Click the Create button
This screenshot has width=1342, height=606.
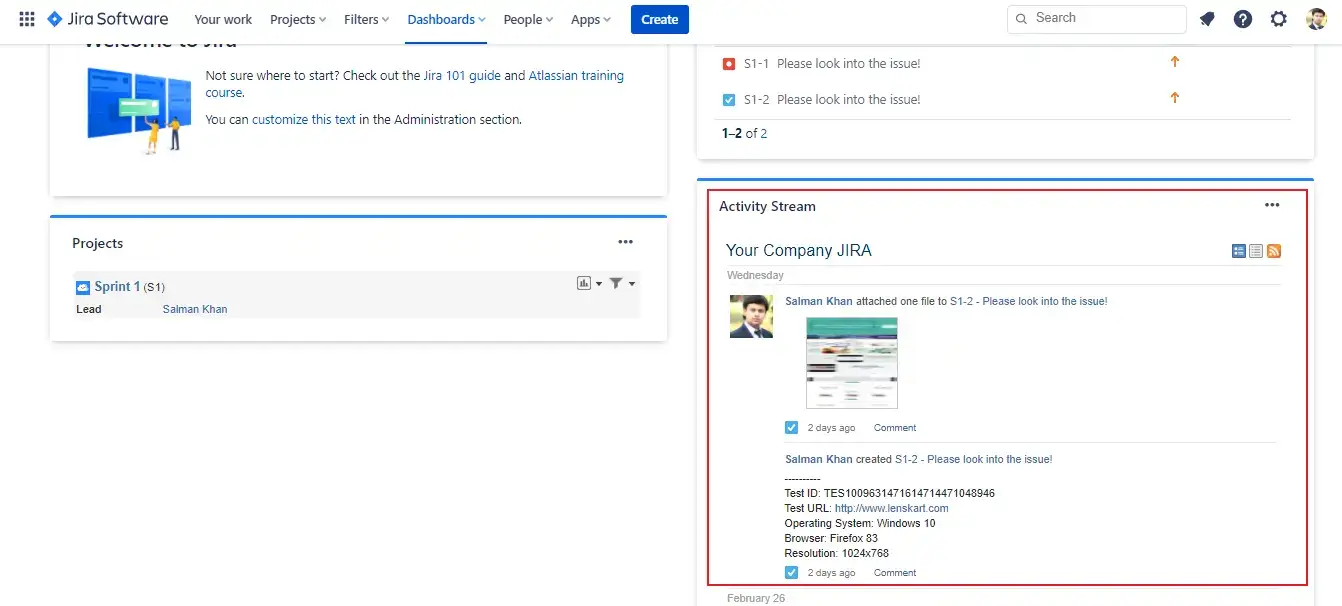[659, 19]
